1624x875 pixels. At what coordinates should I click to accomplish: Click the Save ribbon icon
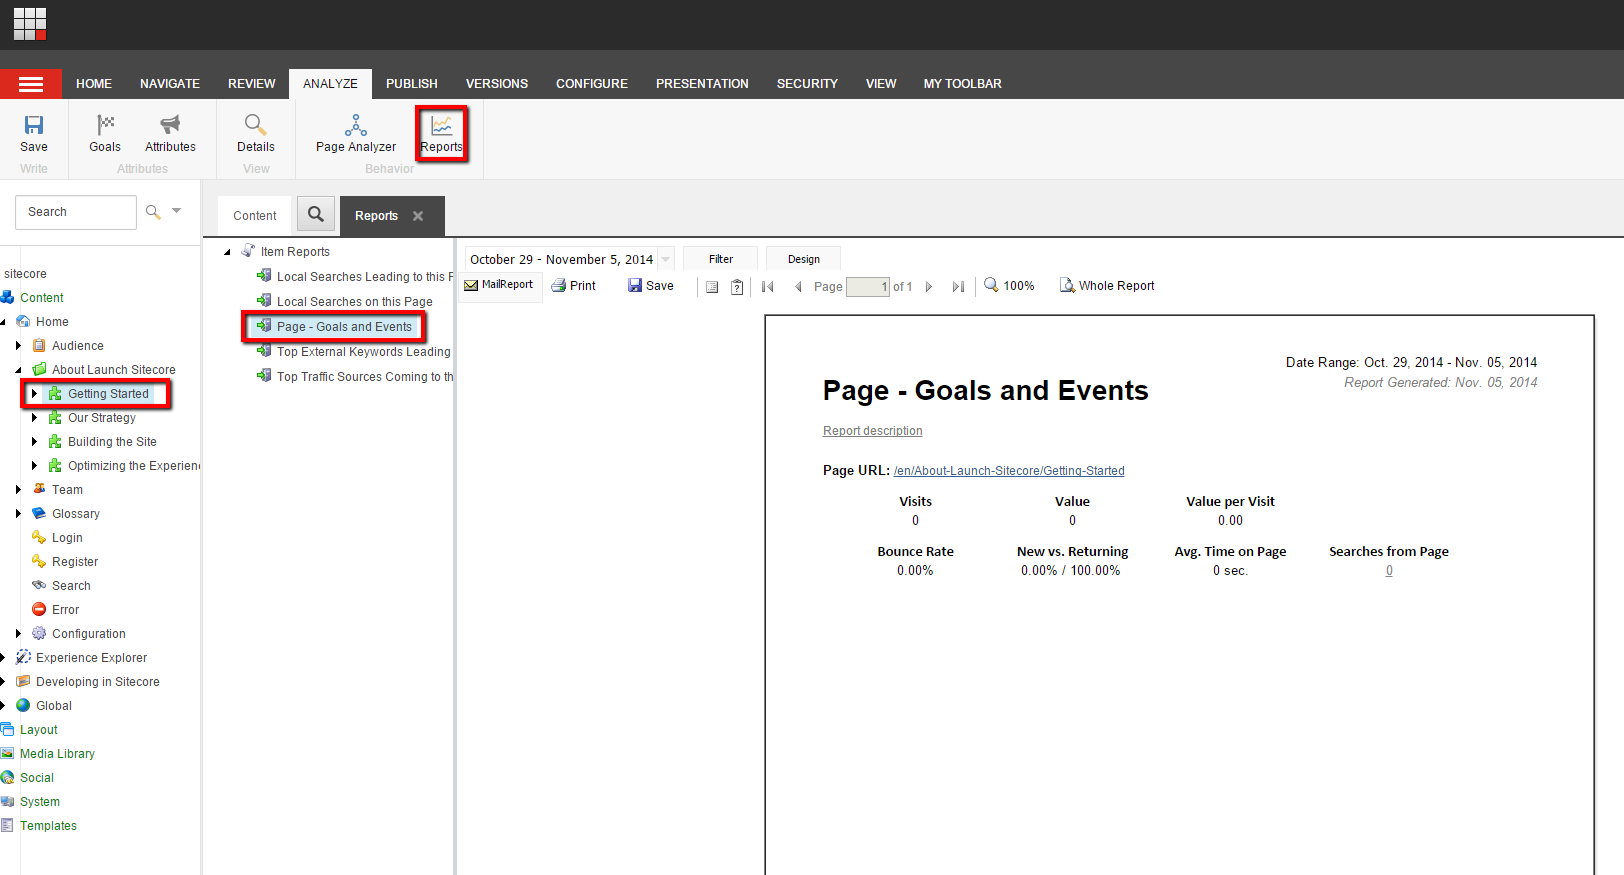34,125
